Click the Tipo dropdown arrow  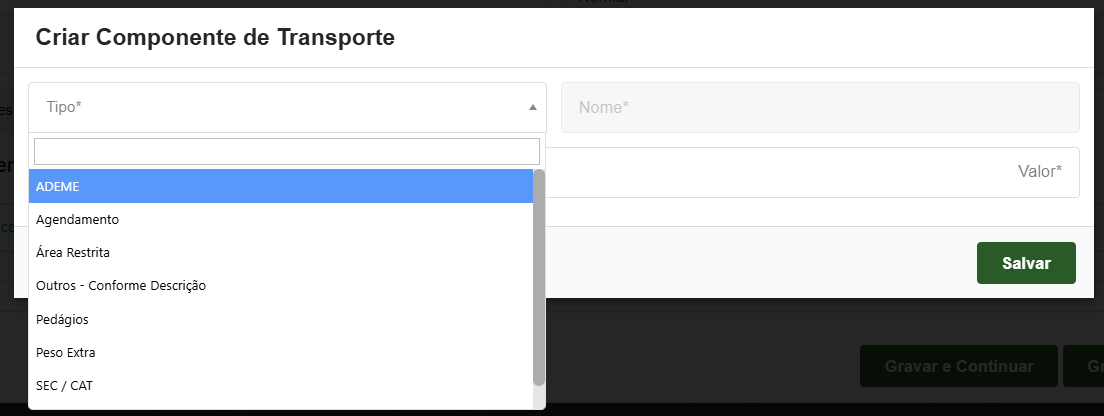pyautogui.click(x=532, y=107)
